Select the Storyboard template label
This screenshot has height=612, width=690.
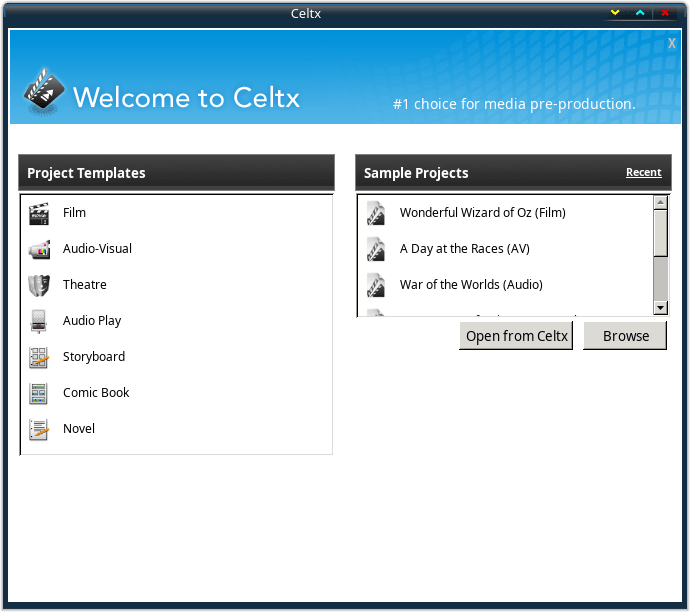coord(94,357)
